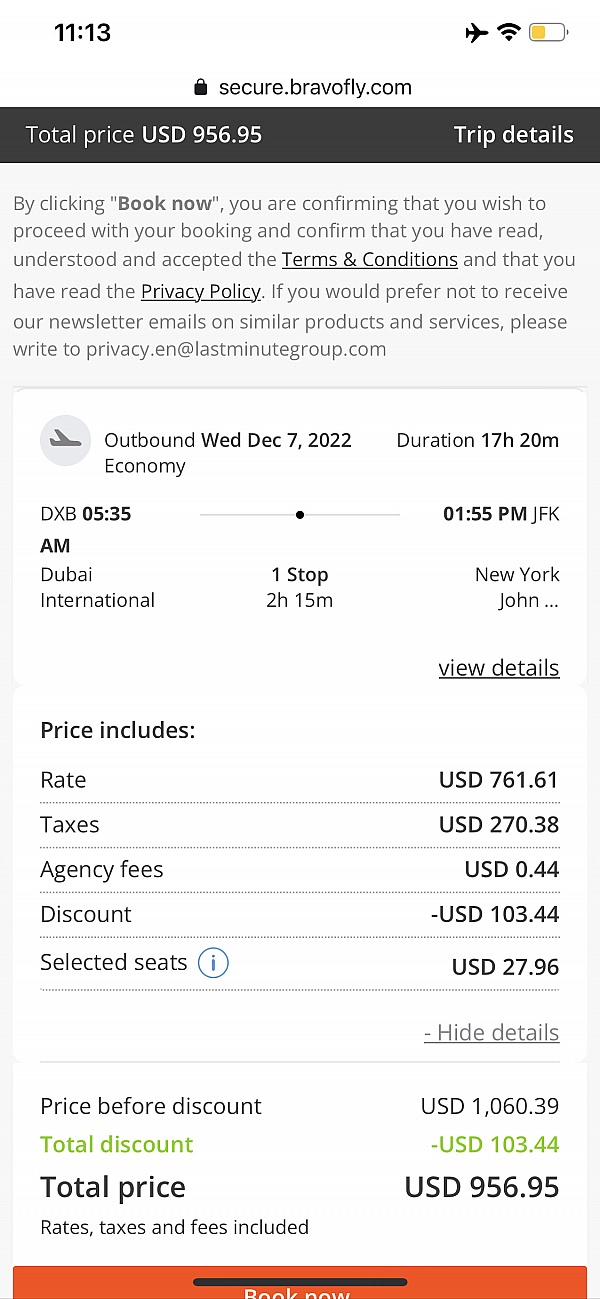Open Trip details in the header
Image resolution: width=600 pixels, height=1299 pixels.
pyautogui.click(x=513, y=135)
